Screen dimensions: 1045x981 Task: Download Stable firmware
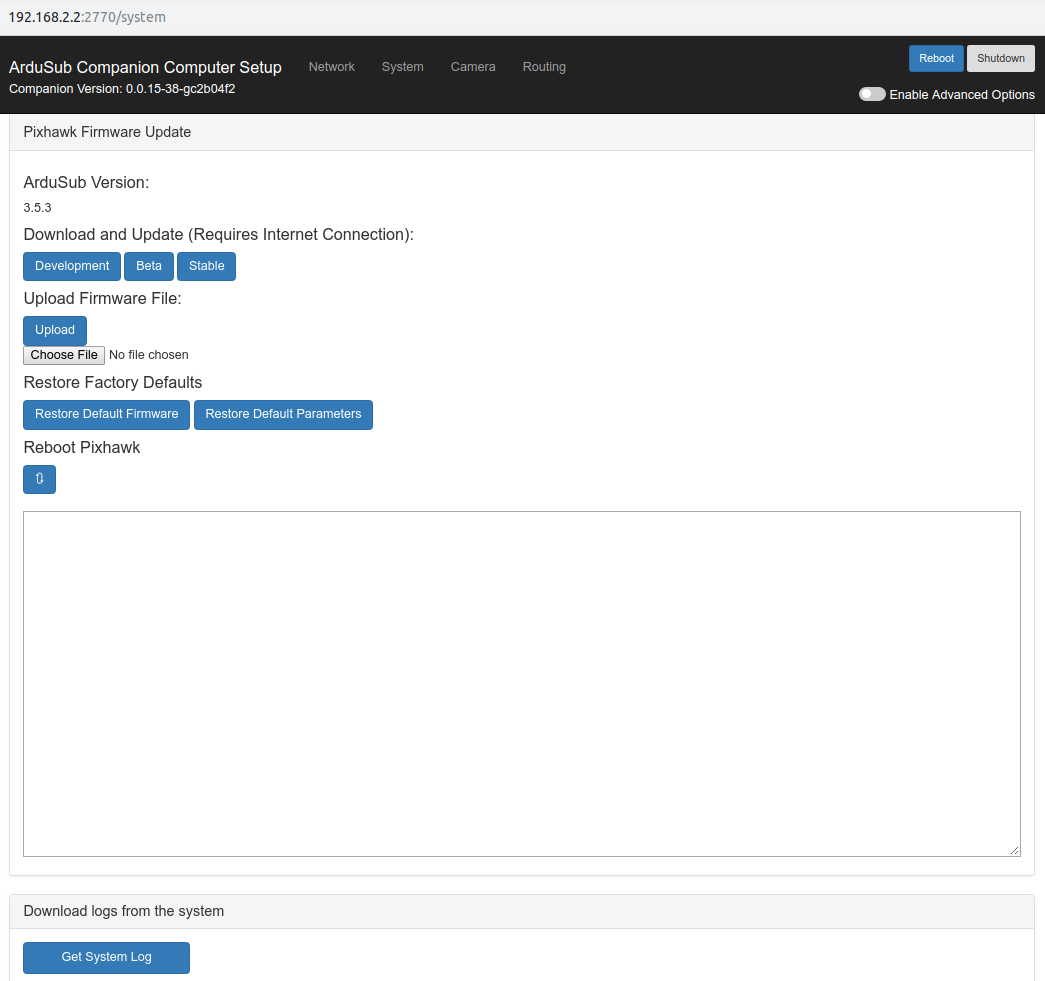tap(206, 266)
